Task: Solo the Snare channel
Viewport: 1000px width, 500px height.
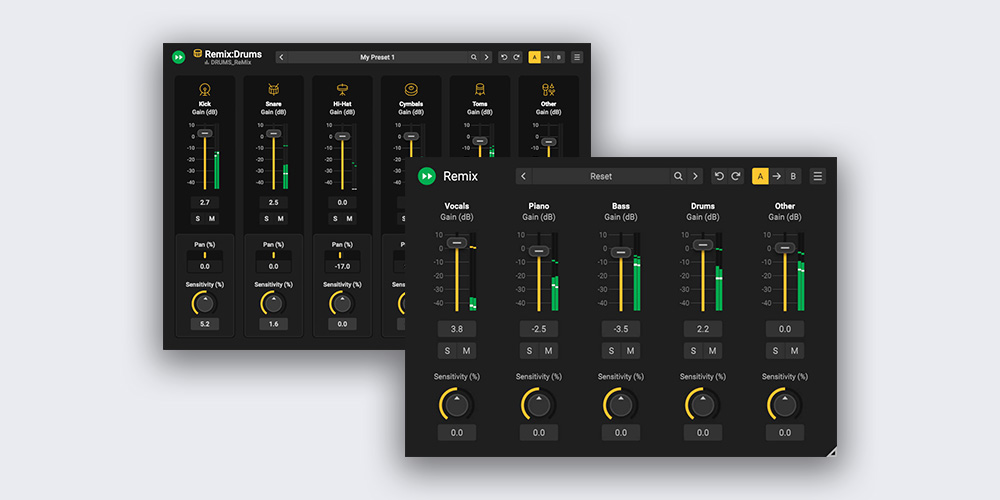Action: click(x=267, y=219)
